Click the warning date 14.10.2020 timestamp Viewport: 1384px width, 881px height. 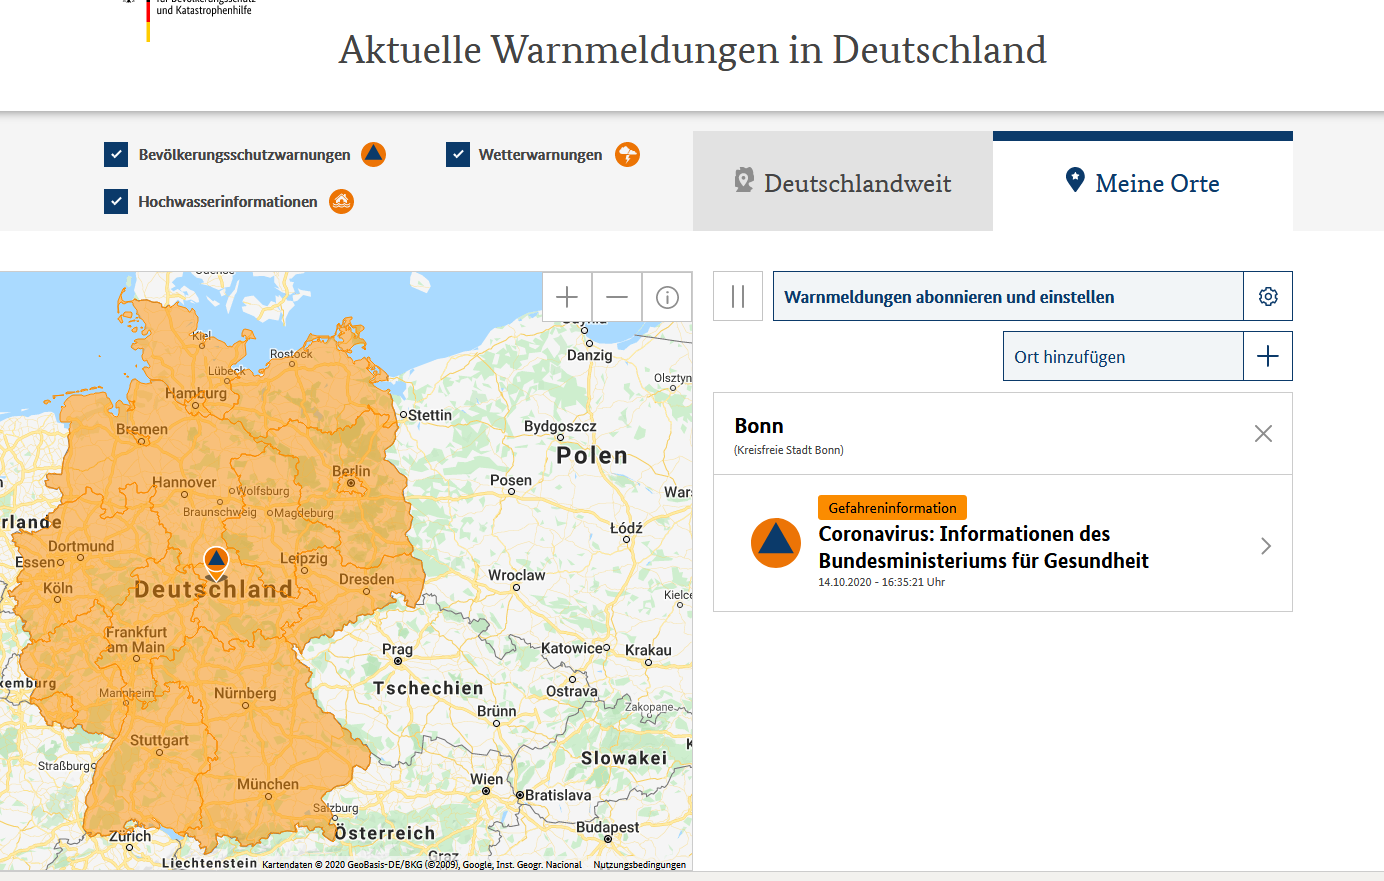point(882,582)
